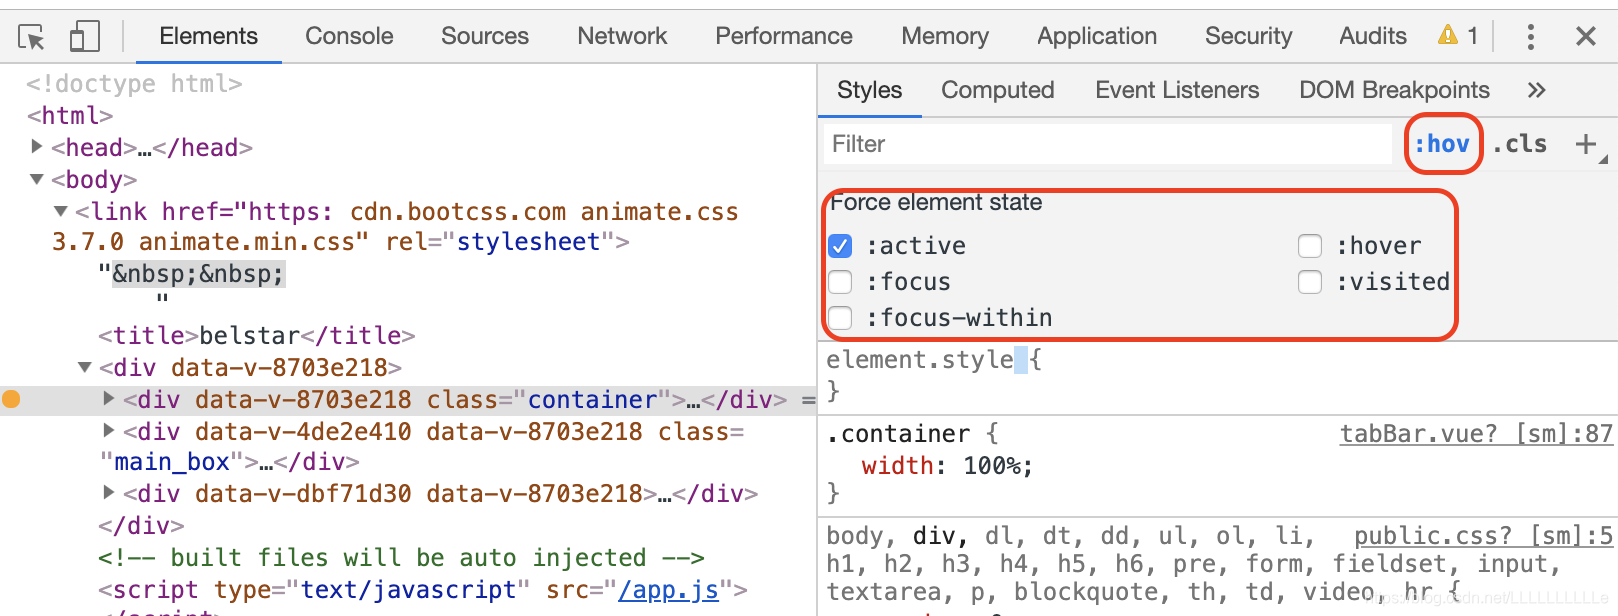Screen dimensions: 1618x616
Task: Click the warning triangle issue counter
Action: coord(1458,36)
